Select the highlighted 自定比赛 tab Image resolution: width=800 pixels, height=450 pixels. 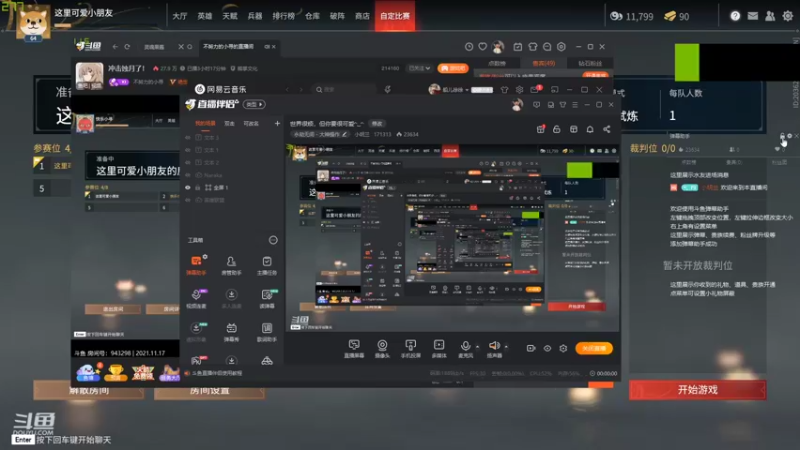(395, 16)
